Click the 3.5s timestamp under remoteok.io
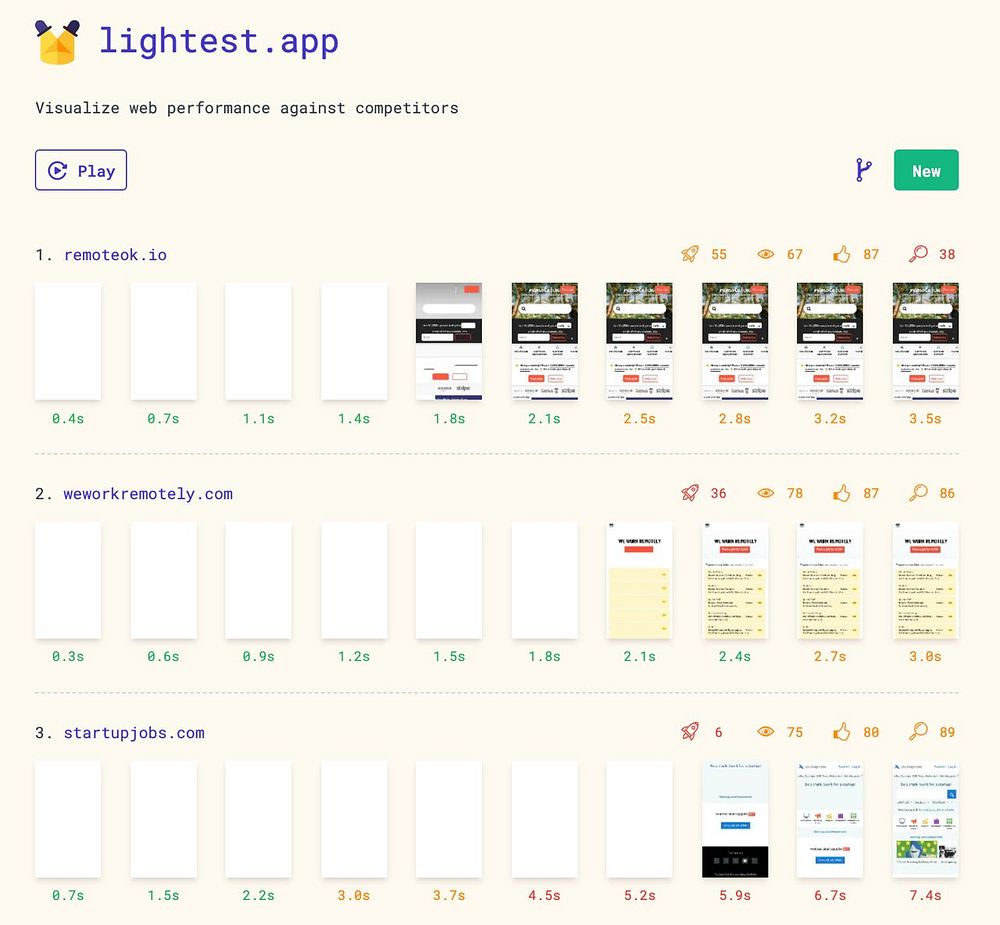 click(925, 419)
